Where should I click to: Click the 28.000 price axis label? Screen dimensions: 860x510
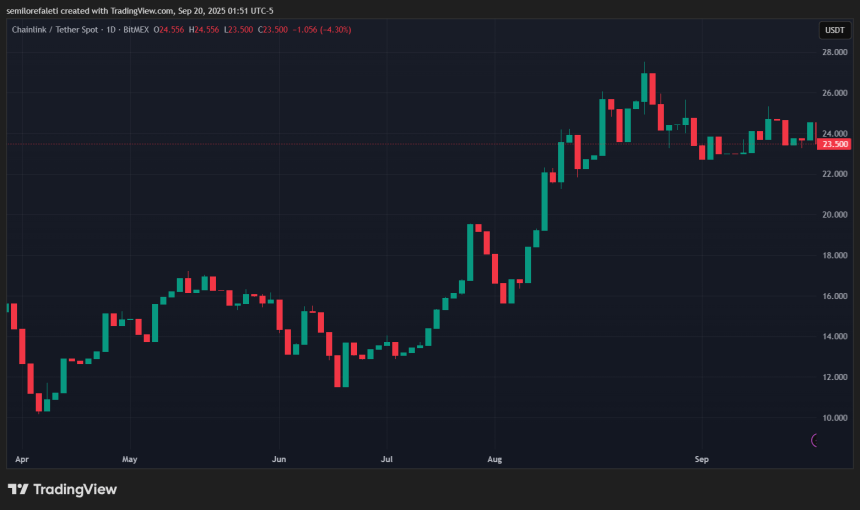click(x=834, y=52)
